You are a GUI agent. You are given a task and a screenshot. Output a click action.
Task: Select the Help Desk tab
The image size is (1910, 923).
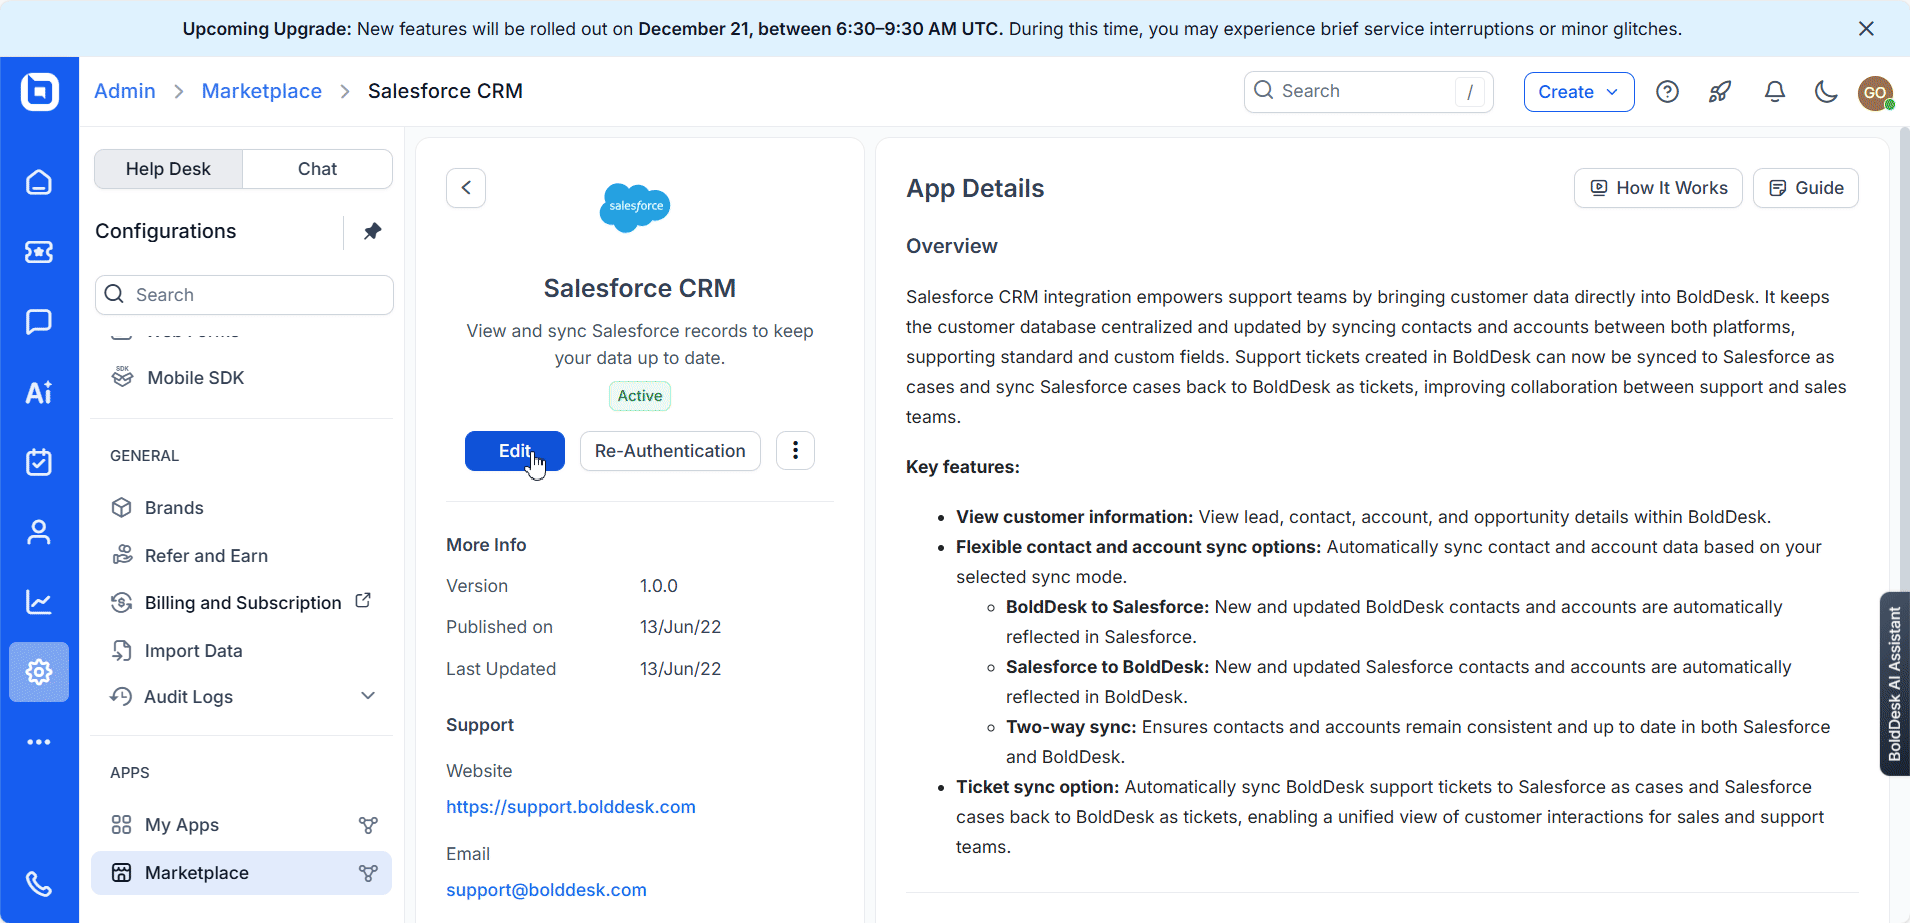tap(167, 168)
